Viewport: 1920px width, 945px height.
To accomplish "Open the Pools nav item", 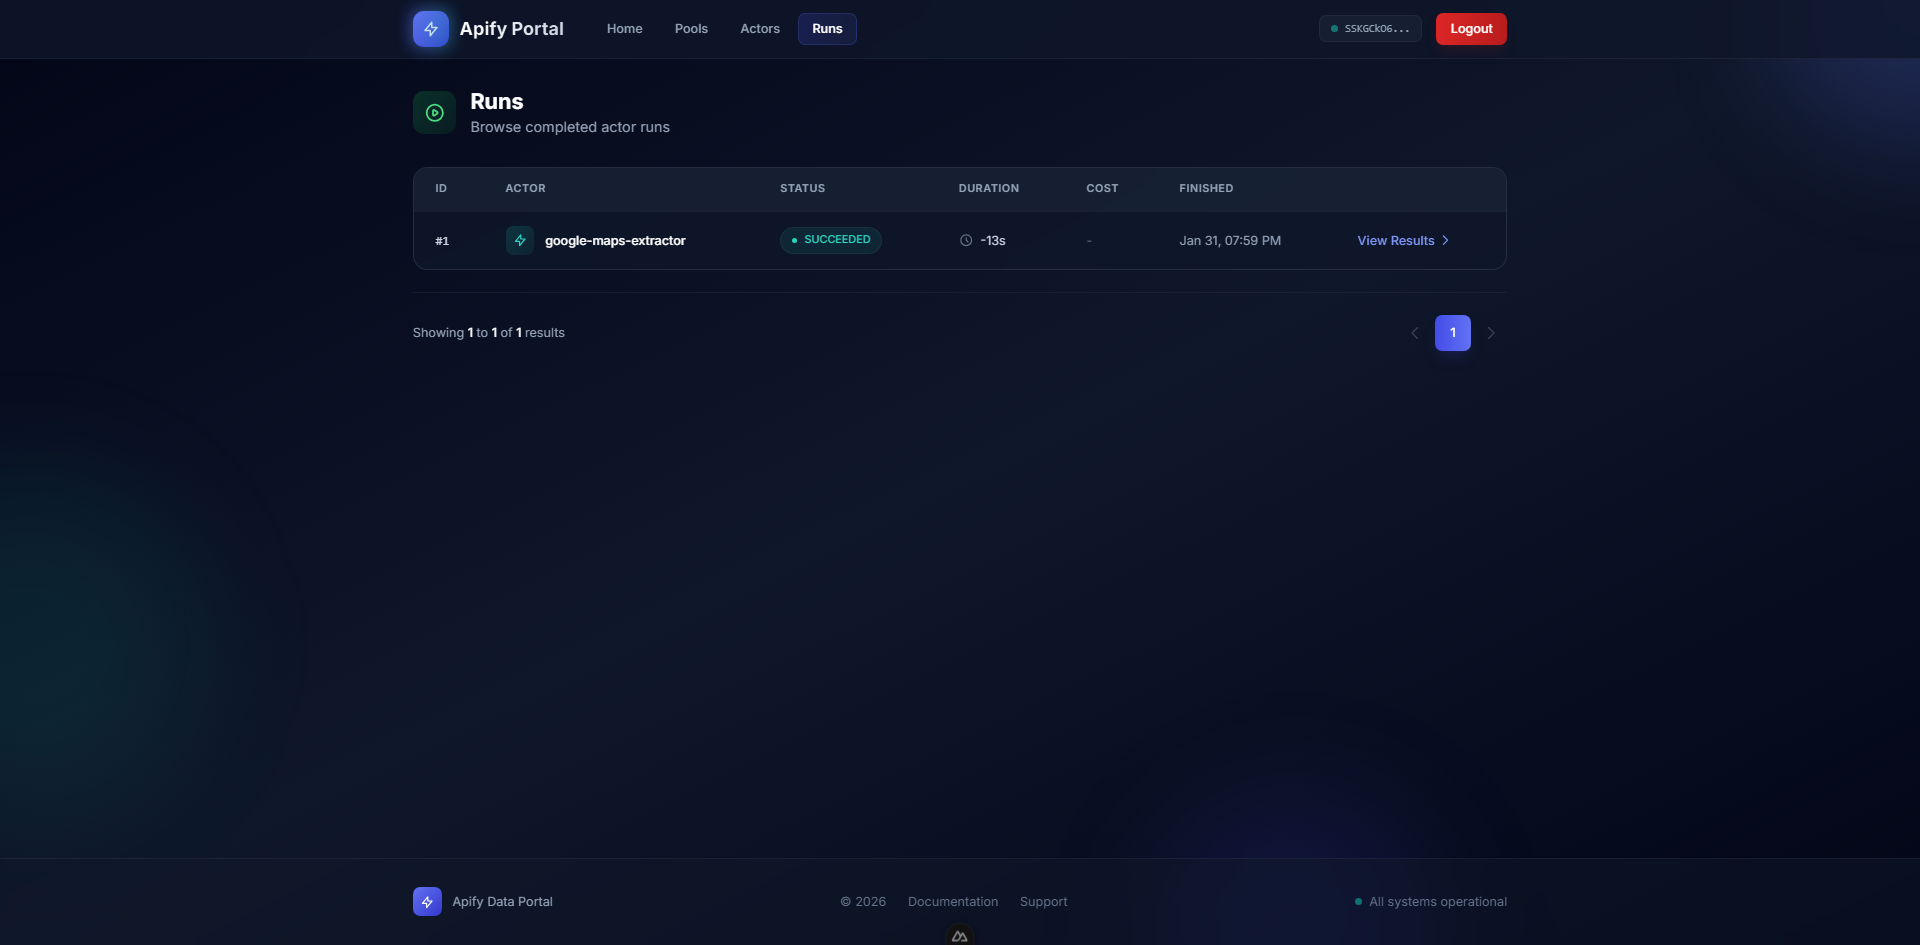I will 691,29.
